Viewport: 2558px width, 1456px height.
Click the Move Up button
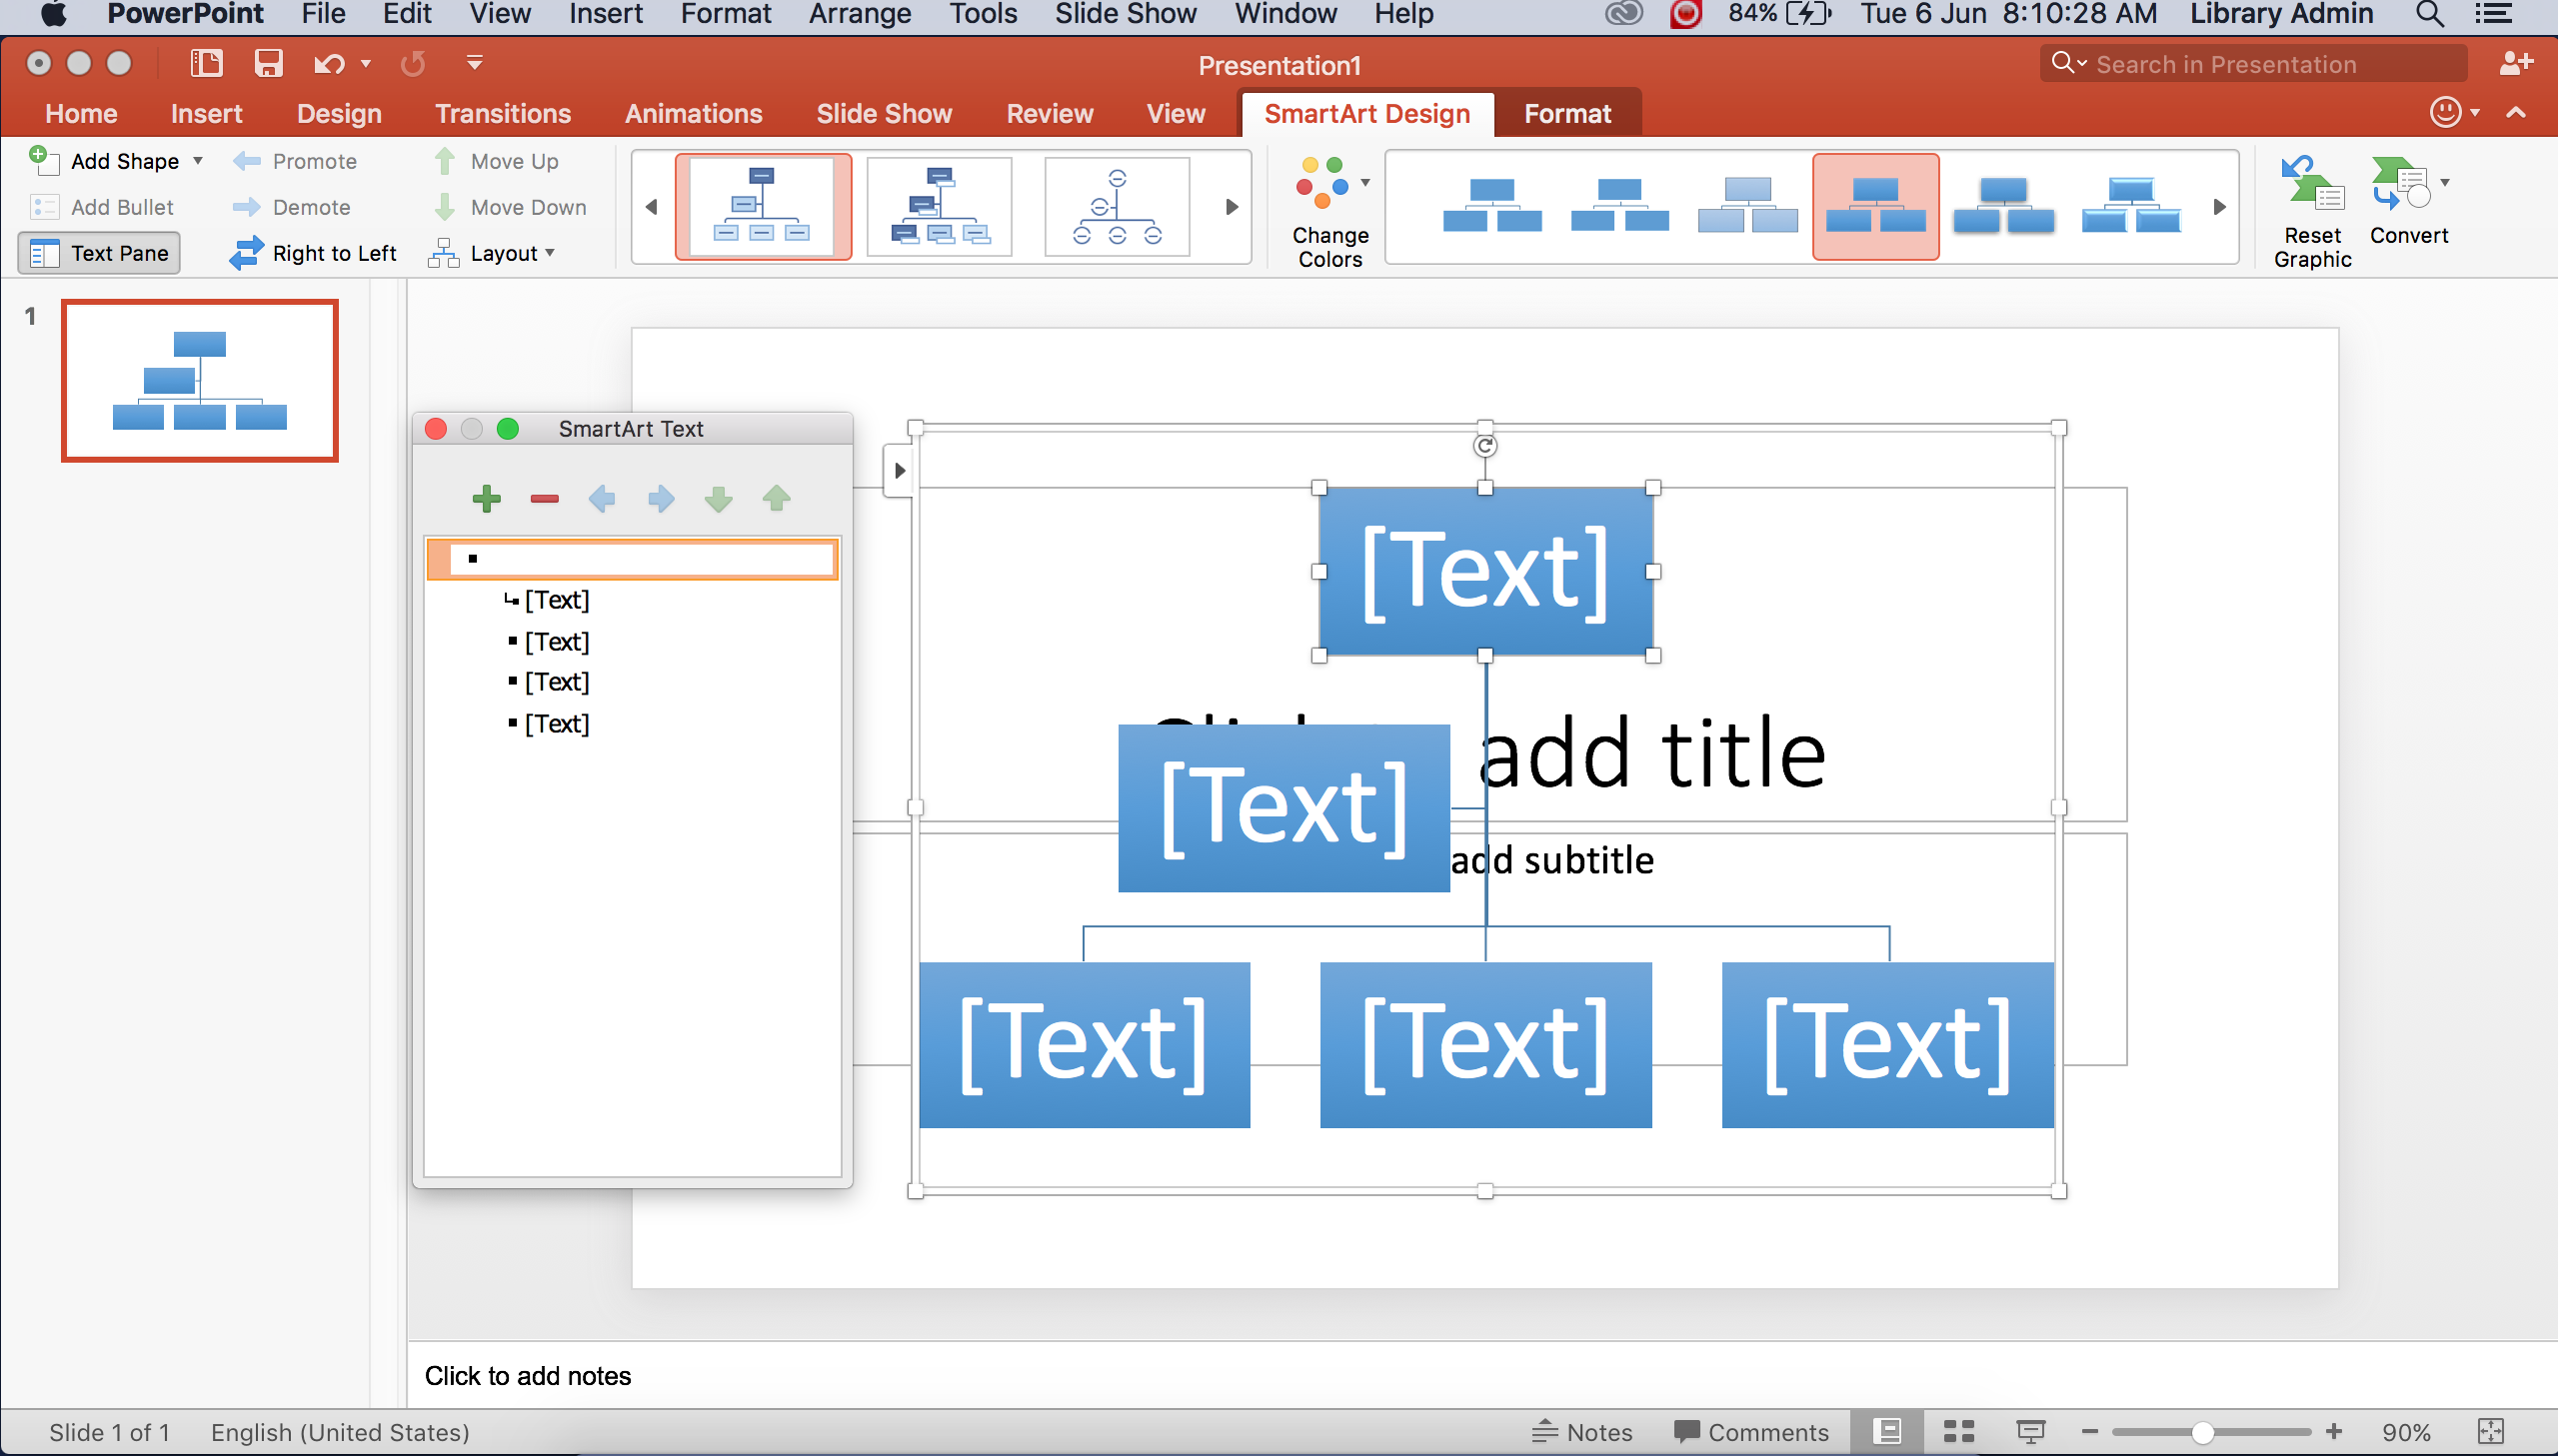pos(497,161)
